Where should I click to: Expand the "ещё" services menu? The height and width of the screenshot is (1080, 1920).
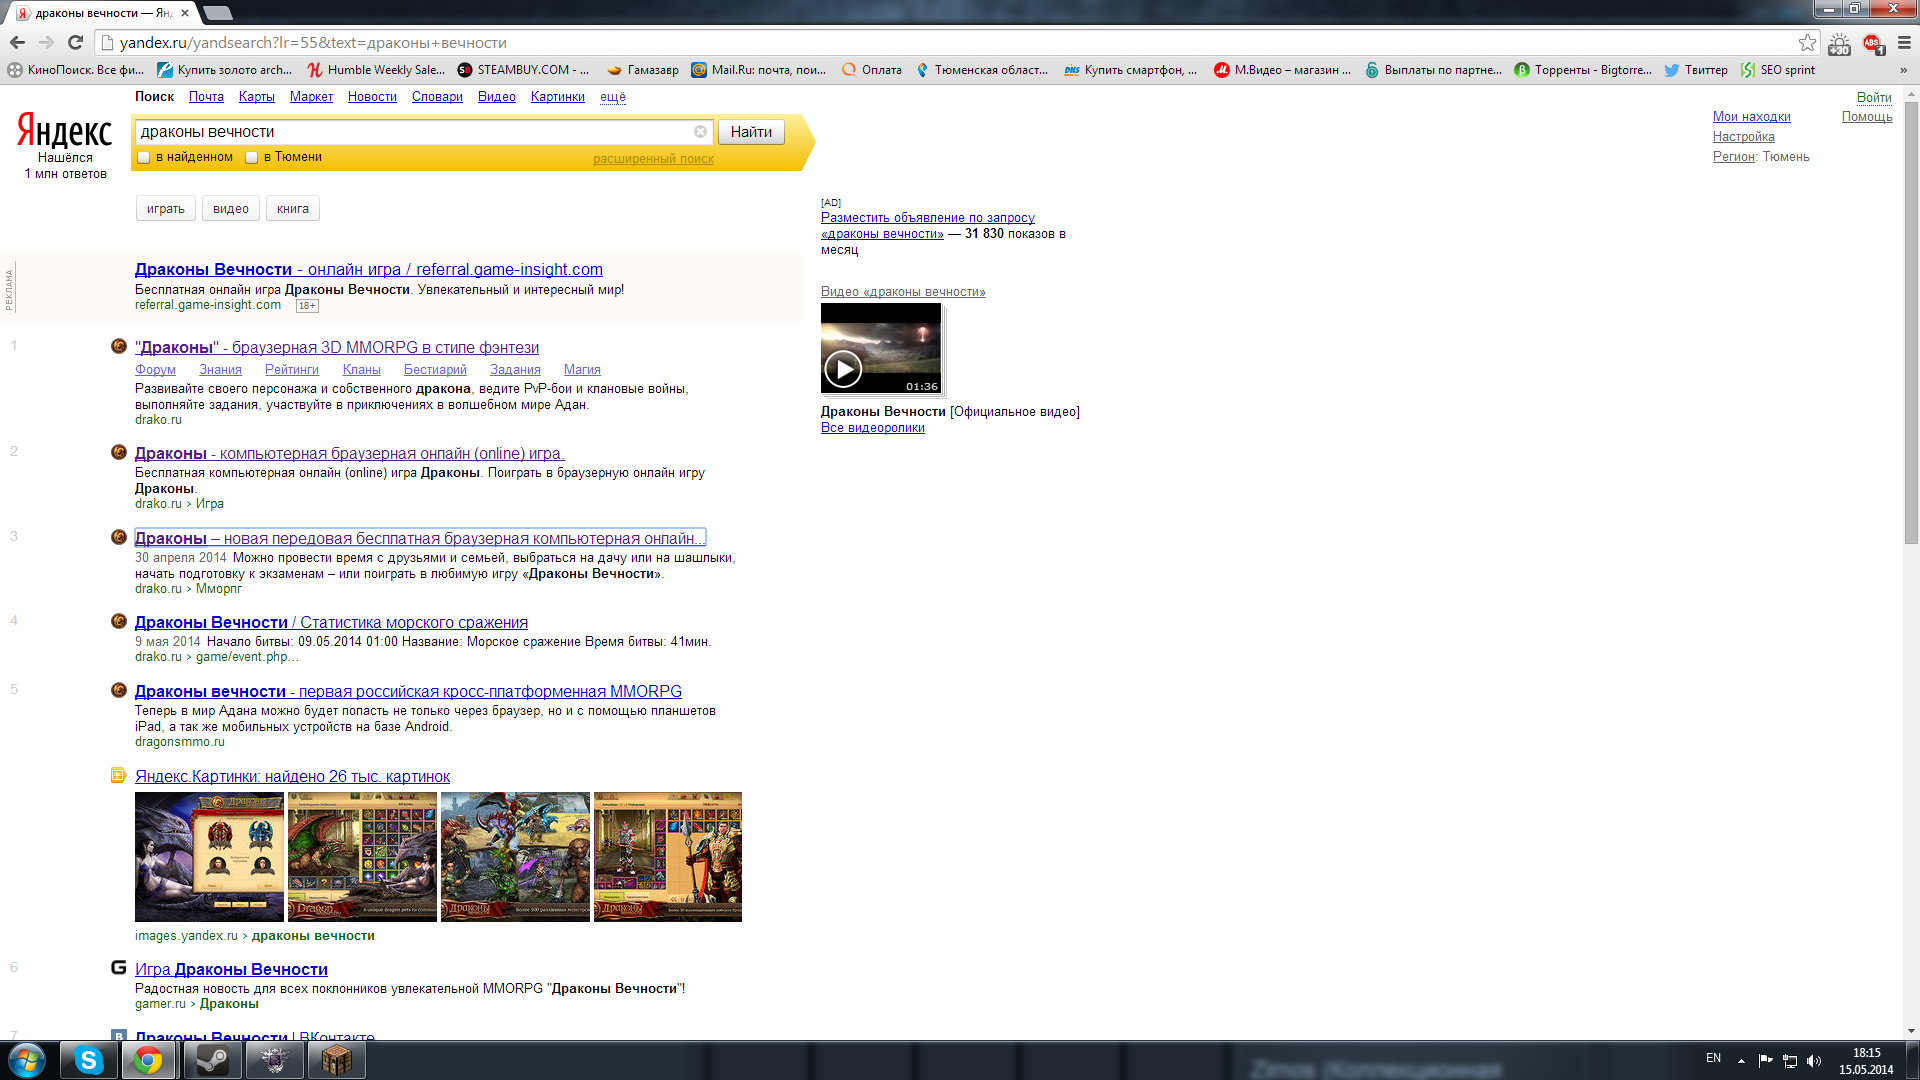612,97
